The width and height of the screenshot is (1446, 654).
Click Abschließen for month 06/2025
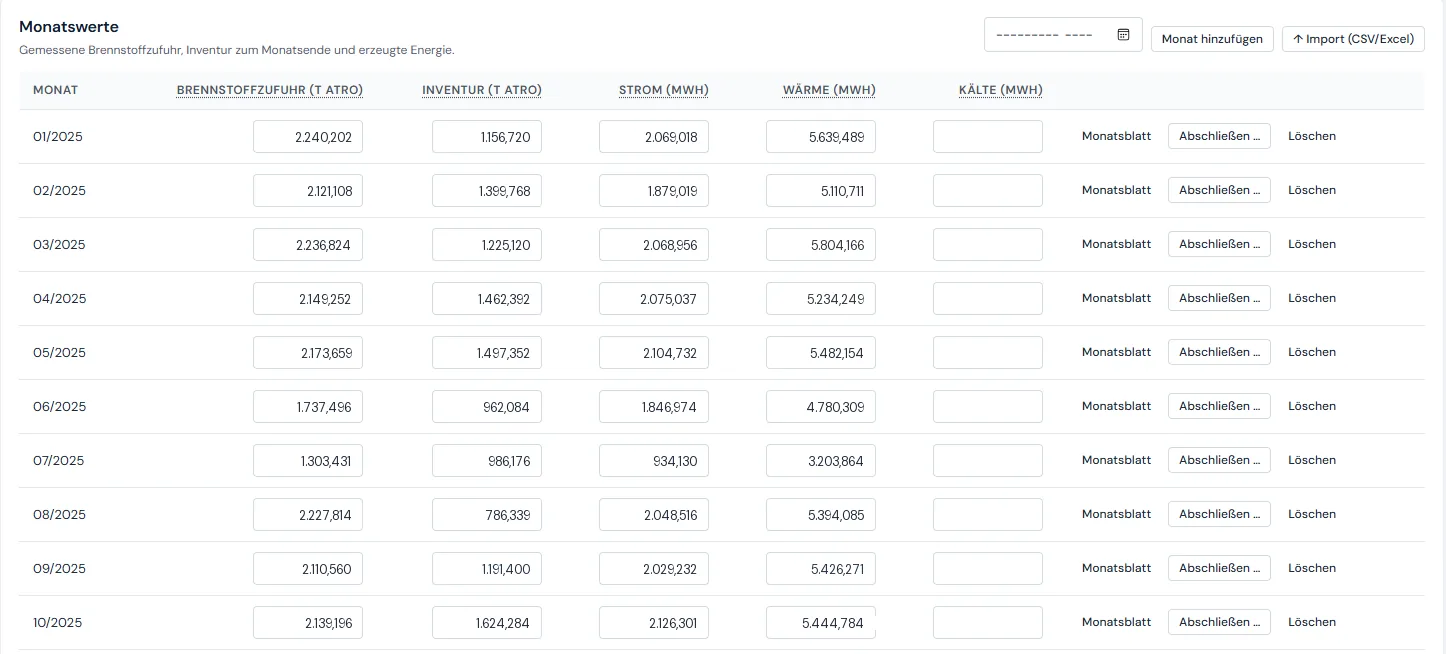(1219, 406)
